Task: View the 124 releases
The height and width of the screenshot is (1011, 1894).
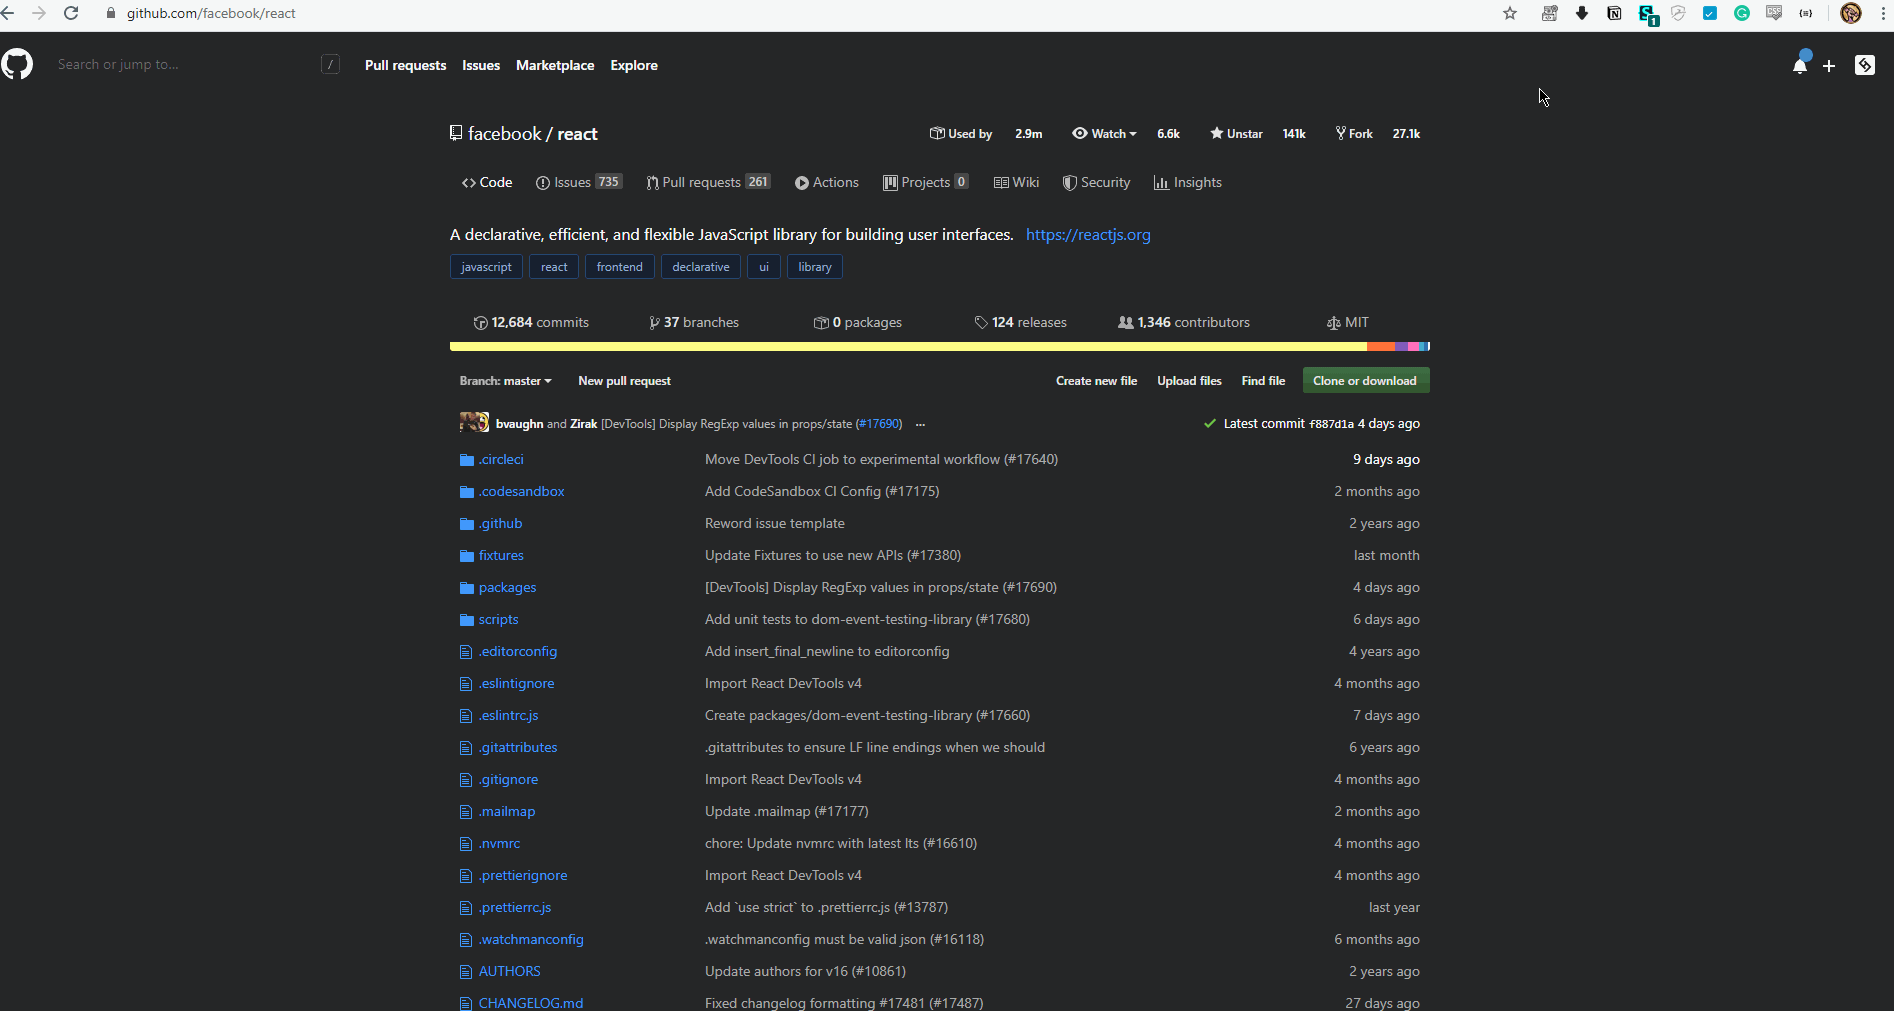Action: point(1020,323)
